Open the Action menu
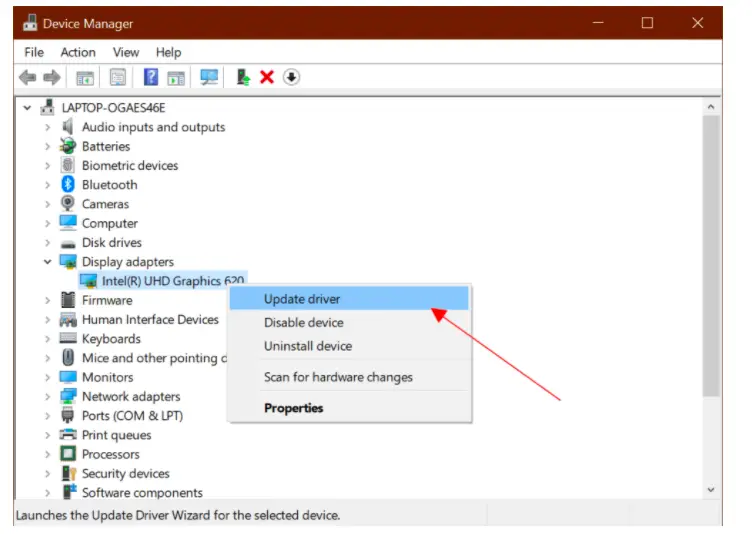 (x=78, y=52)
